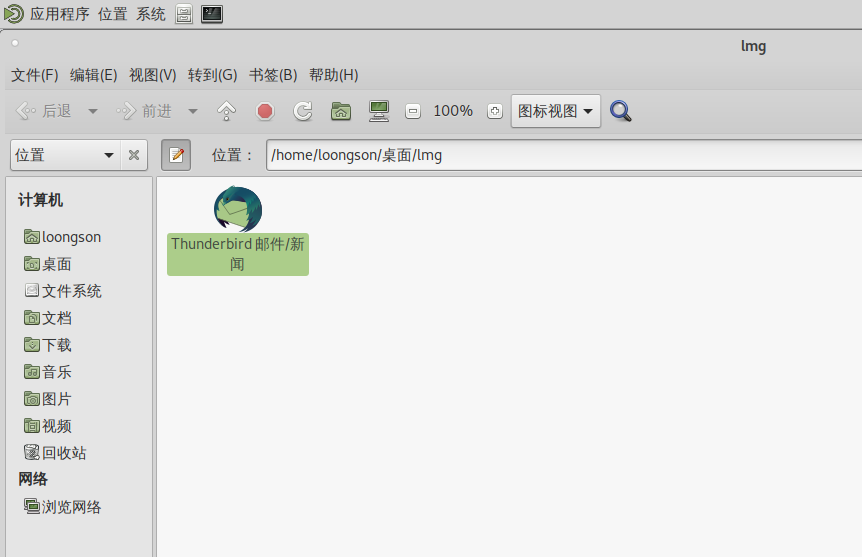Open the 编辑(E) menu
This screenshot has height=557, width=862.
pyautogui.click(x=93, y=75)
